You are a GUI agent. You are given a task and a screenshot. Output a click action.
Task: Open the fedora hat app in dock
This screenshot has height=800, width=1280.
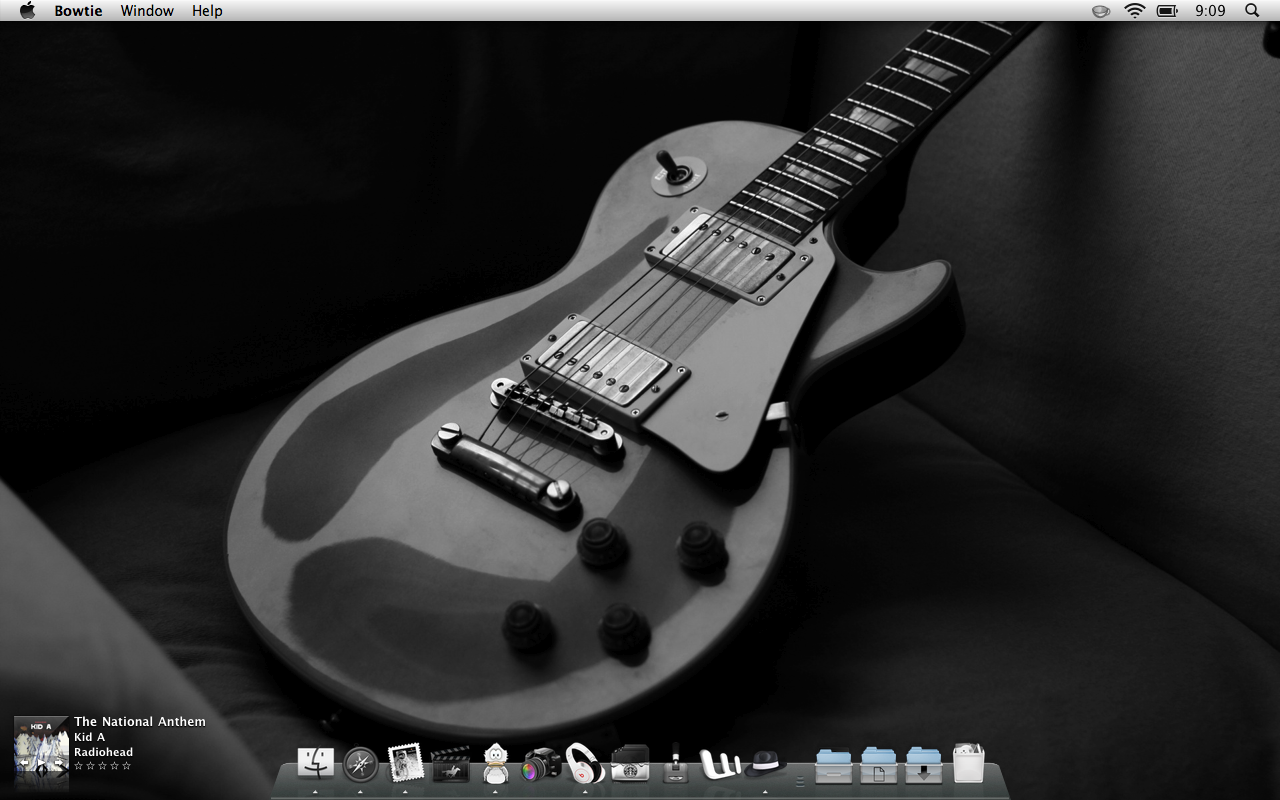pos(765,764)
